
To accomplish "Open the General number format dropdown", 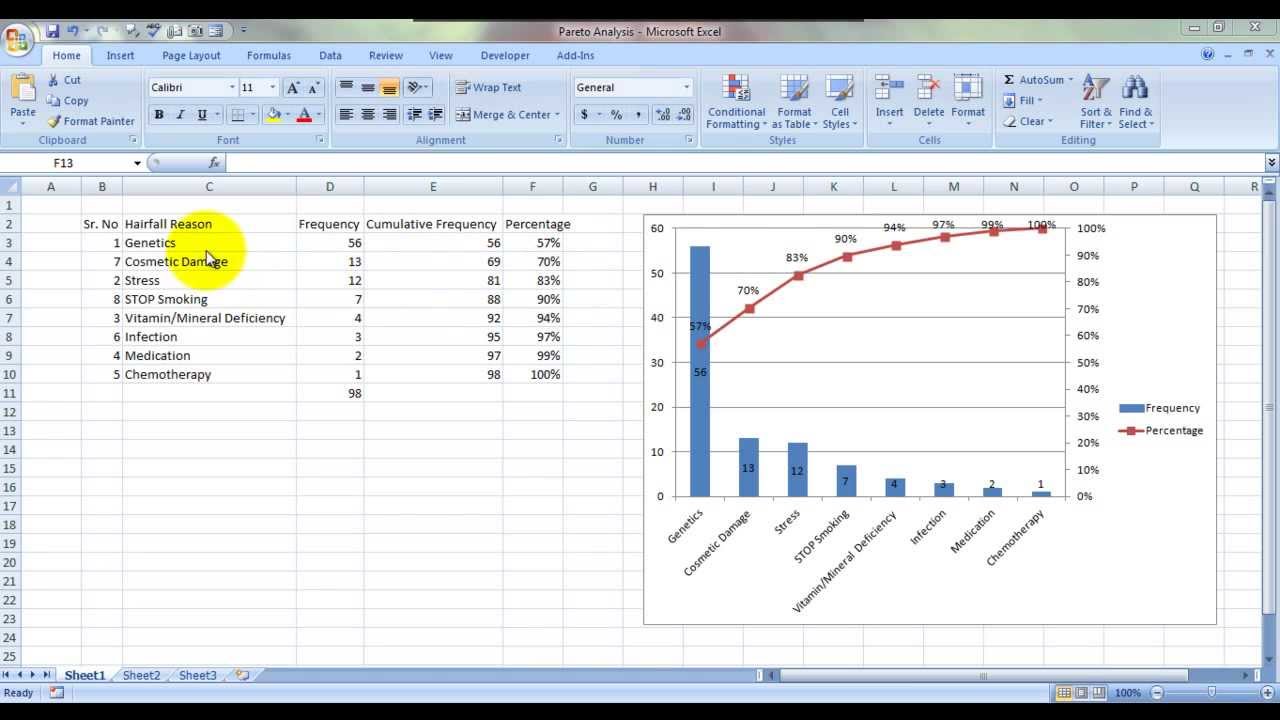I will click(x=686, y=88).
